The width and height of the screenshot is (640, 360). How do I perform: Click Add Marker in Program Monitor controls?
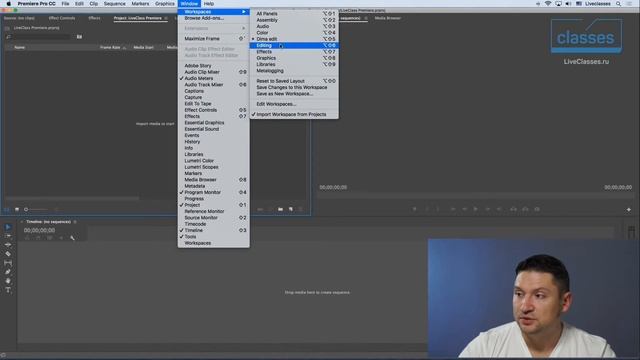click(x=414, y=209)
